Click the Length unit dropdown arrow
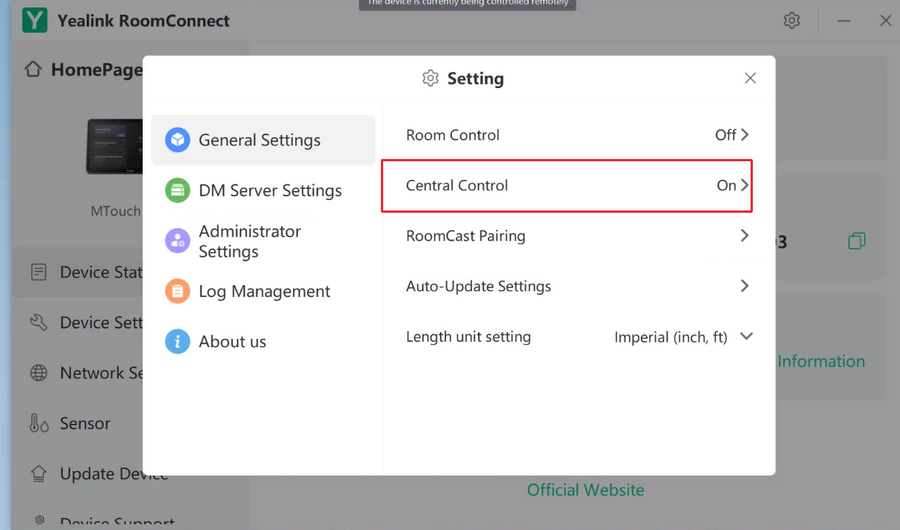Image resolution: width=900 pixels, height=530 pixels. tap(746, 336)
